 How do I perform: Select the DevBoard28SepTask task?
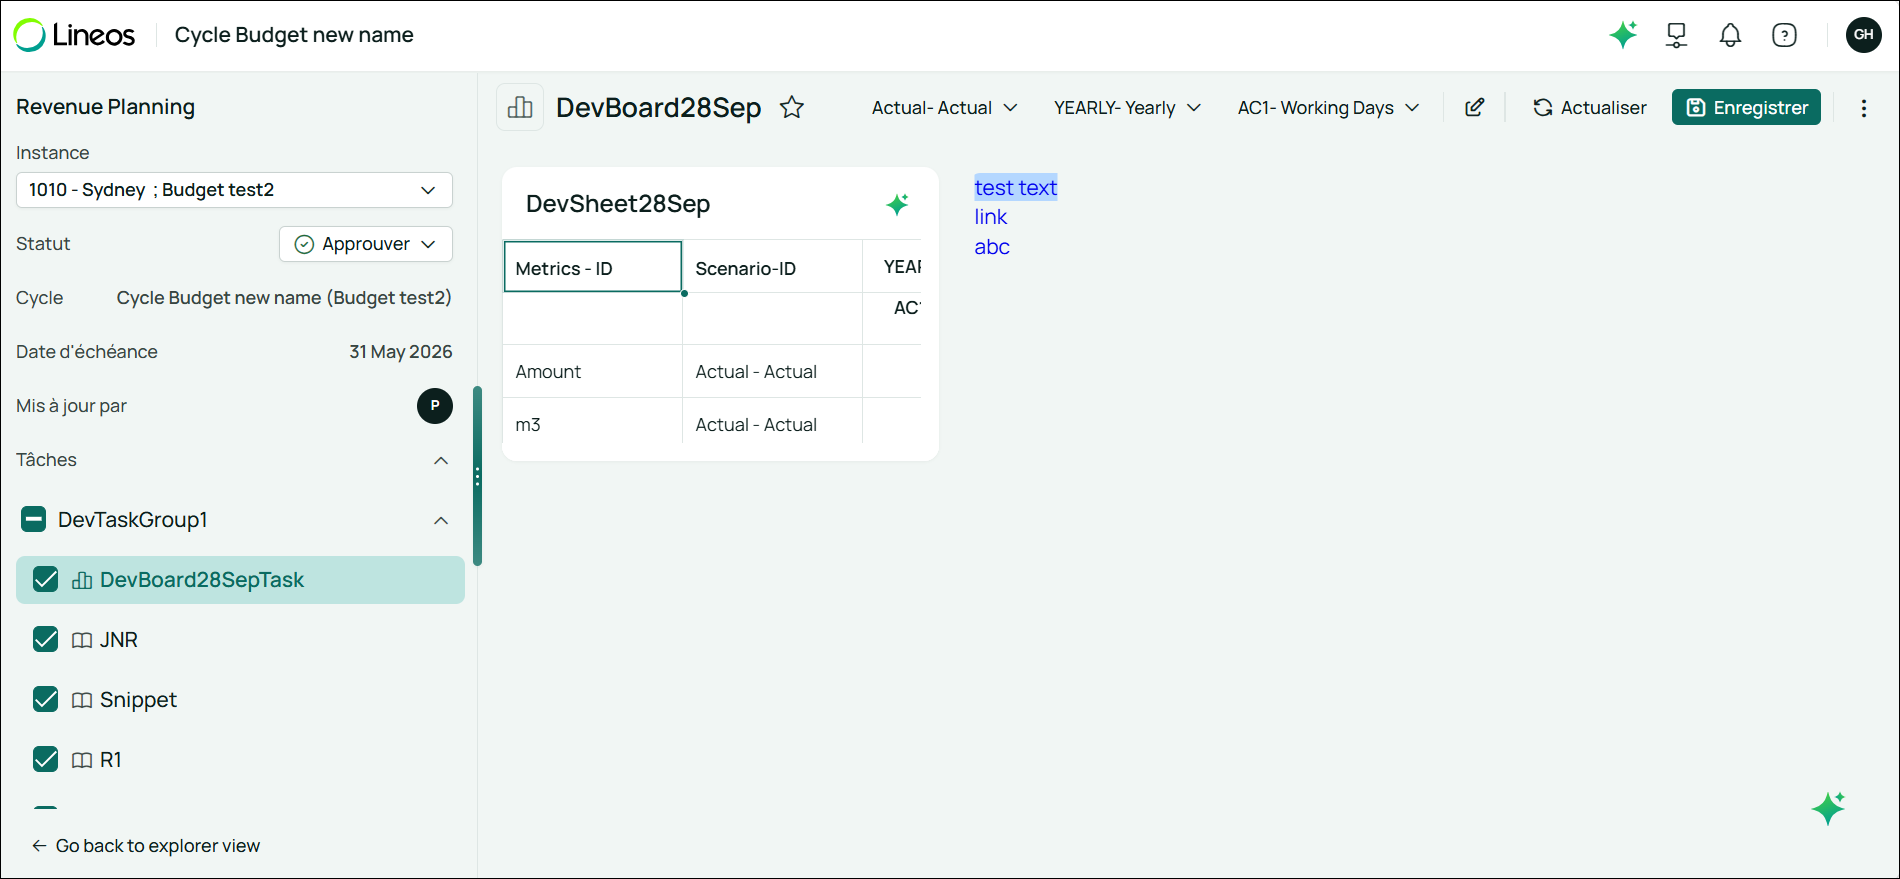pyautogui.click(x=240, y=580)
